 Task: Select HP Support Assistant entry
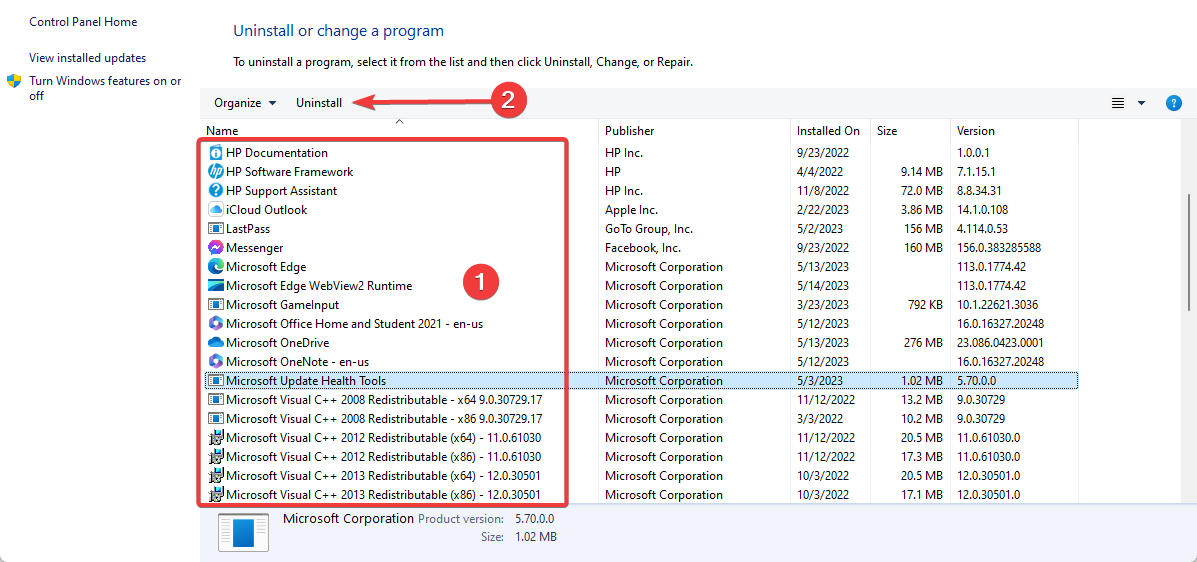[x=640, y=191]
